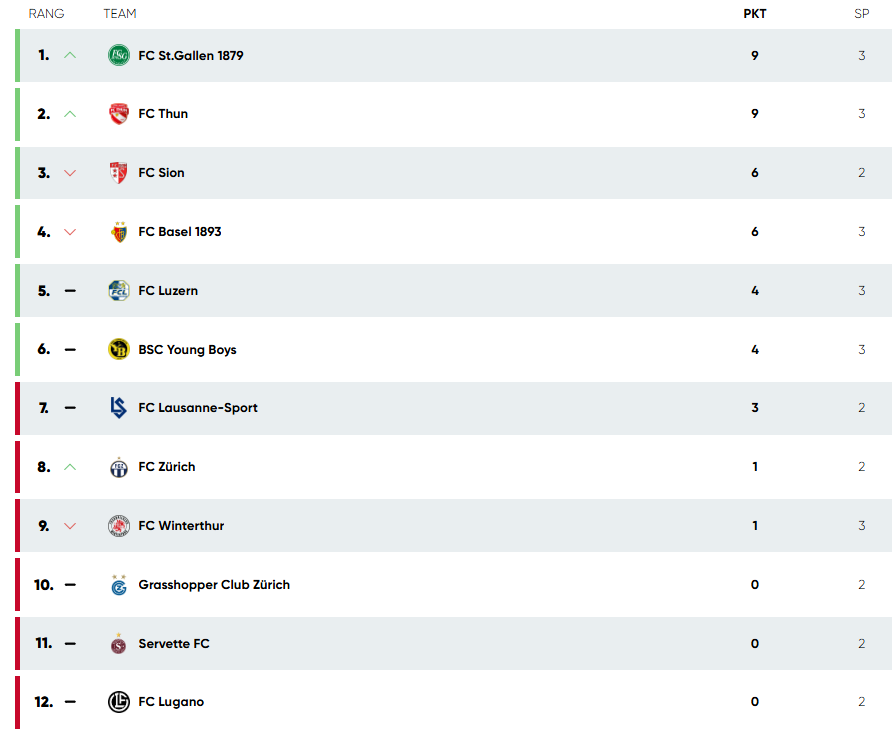Click the FC St.Gallen 1879 club crest
The height and width of the screenshot is (742, 892).
tap(119, 55)
